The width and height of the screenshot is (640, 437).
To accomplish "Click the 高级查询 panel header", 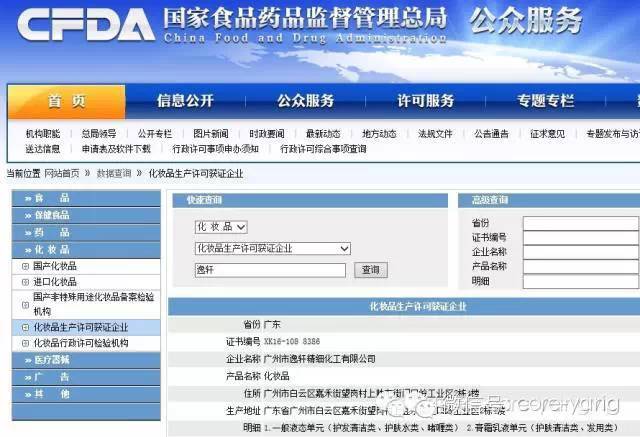I will [x=549, y=200].
